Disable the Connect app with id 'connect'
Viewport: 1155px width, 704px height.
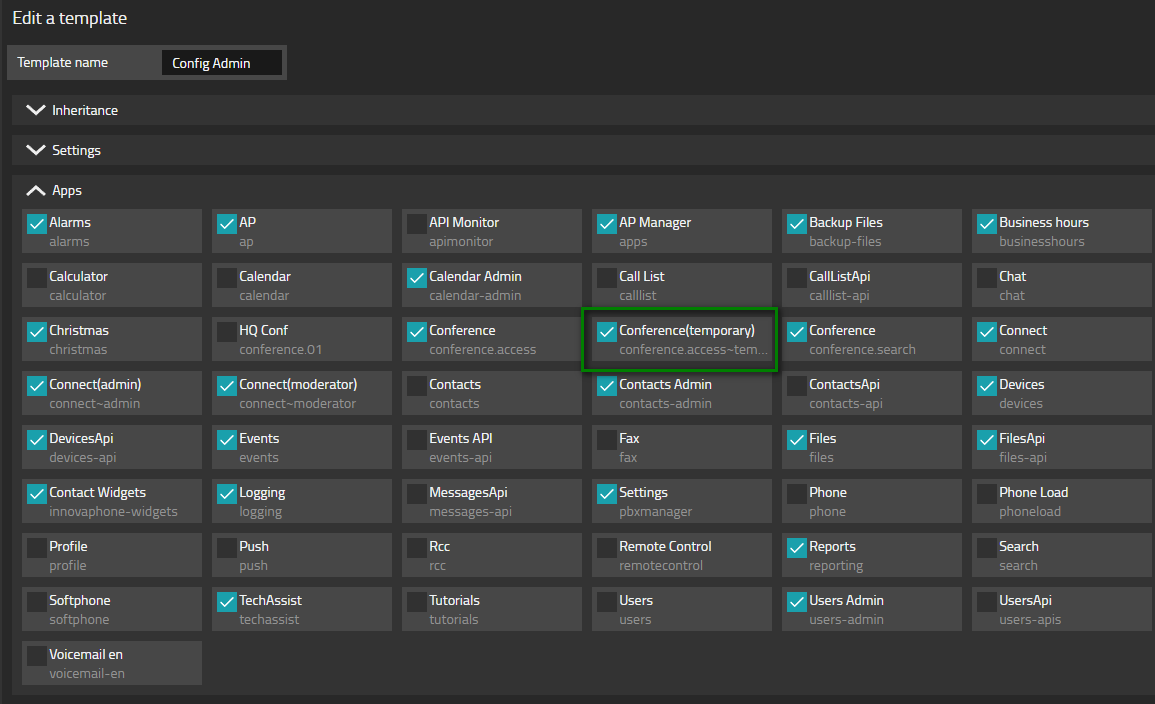pos(987,331)
